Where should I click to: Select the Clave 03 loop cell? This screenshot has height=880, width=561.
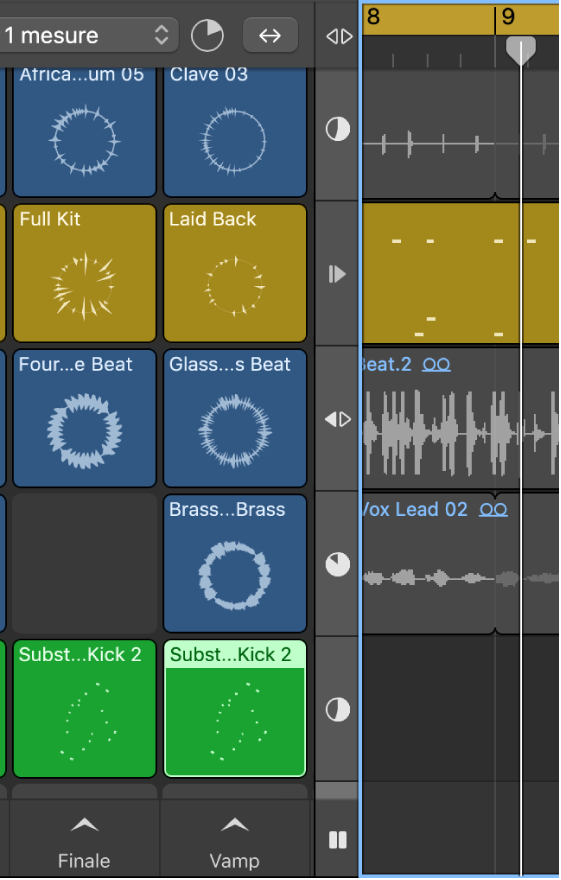(x=235, y=132)
